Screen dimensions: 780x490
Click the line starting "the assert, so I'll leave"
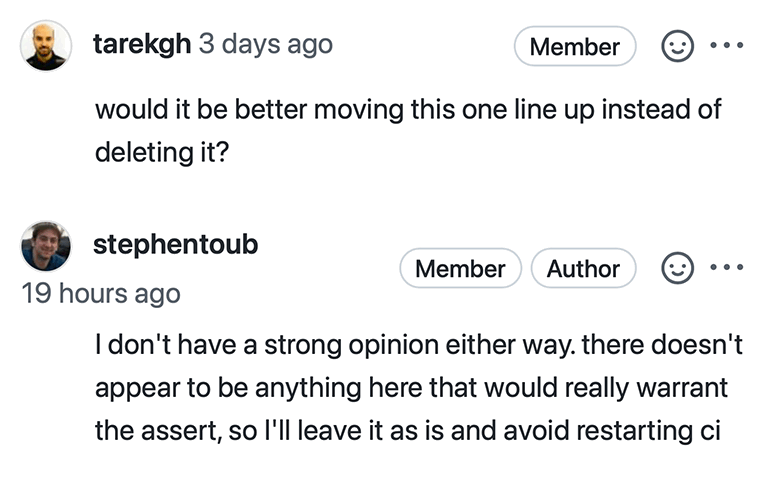click(408, 432)
